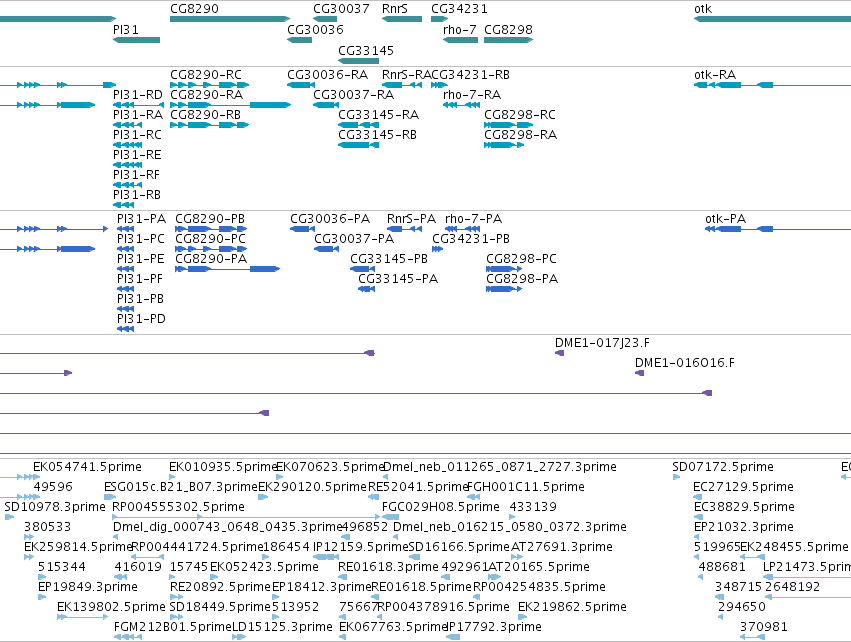Click protein CG8298-PC
This screenshot has height=642, width=851.
tap(504, 269)
